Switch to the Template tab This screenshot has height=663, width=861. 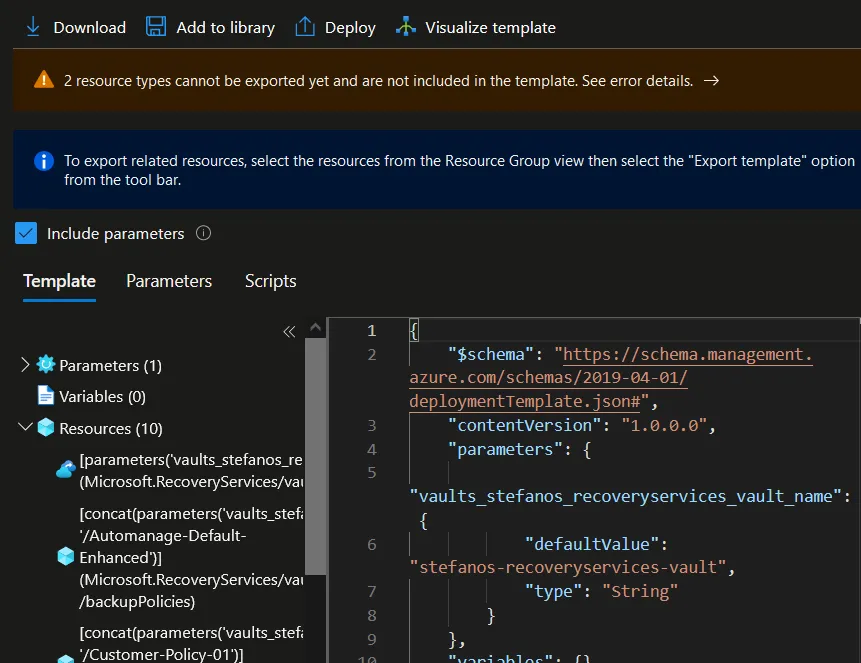59,281
